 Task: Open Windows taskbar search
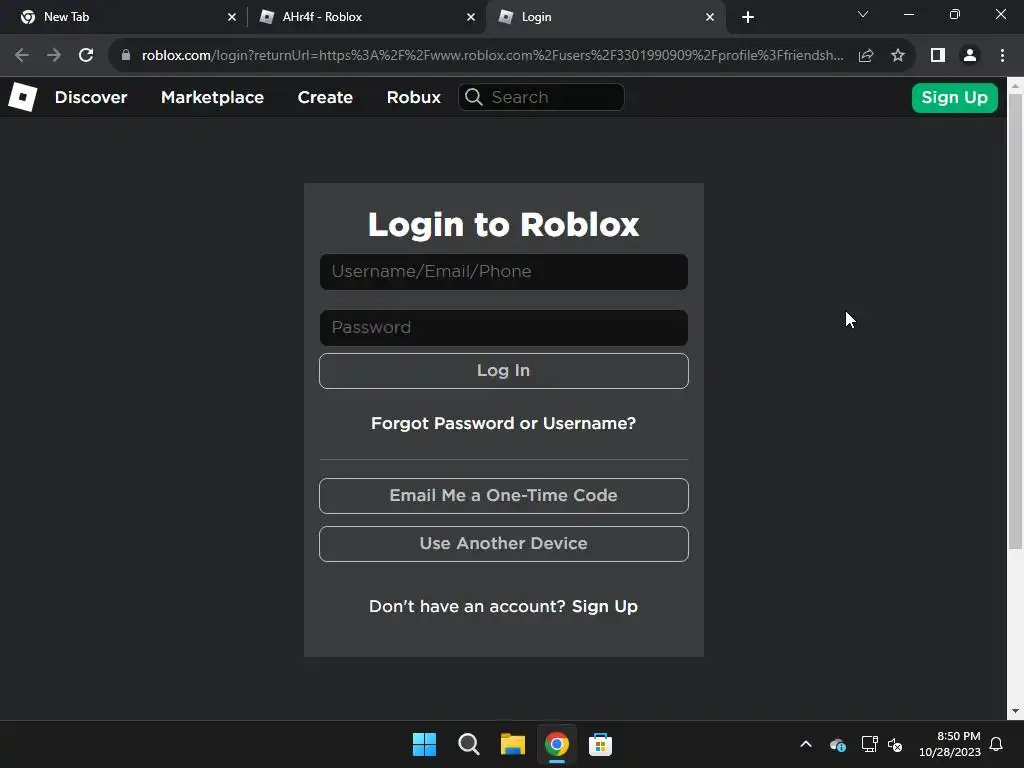[x=468, y=744]
